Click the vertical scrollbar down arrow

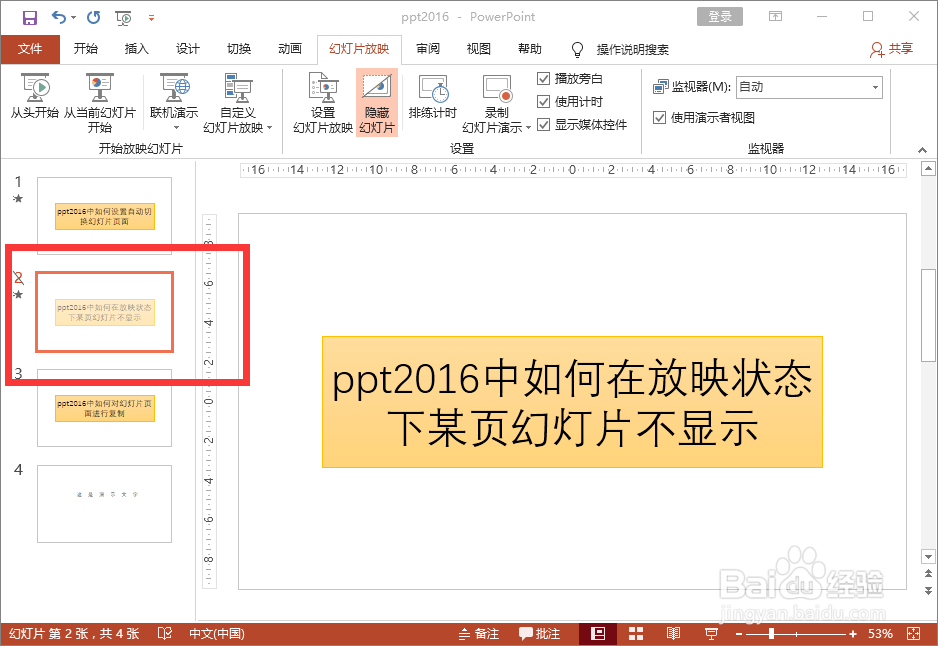[928, 557]
